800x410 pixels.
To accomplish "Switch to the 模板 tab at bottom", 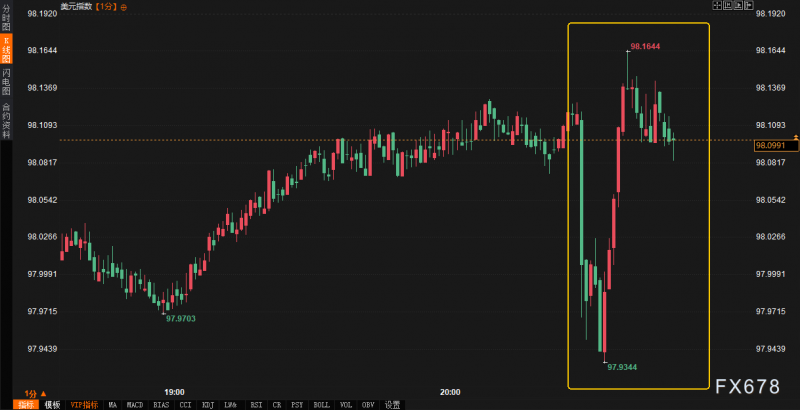I will tap(52, 405).
